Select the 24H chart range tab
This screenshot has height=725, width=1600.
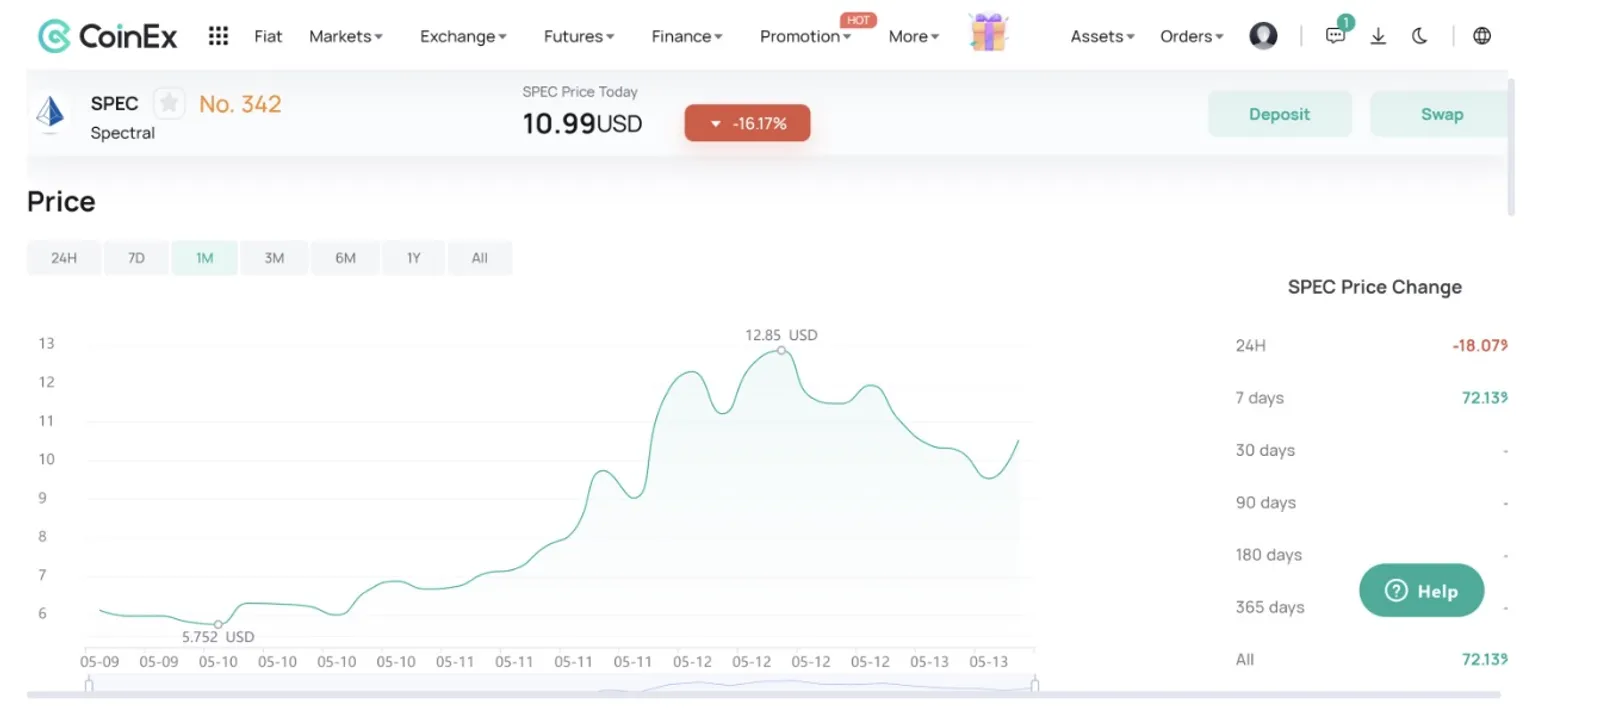(x=64, y=258)
